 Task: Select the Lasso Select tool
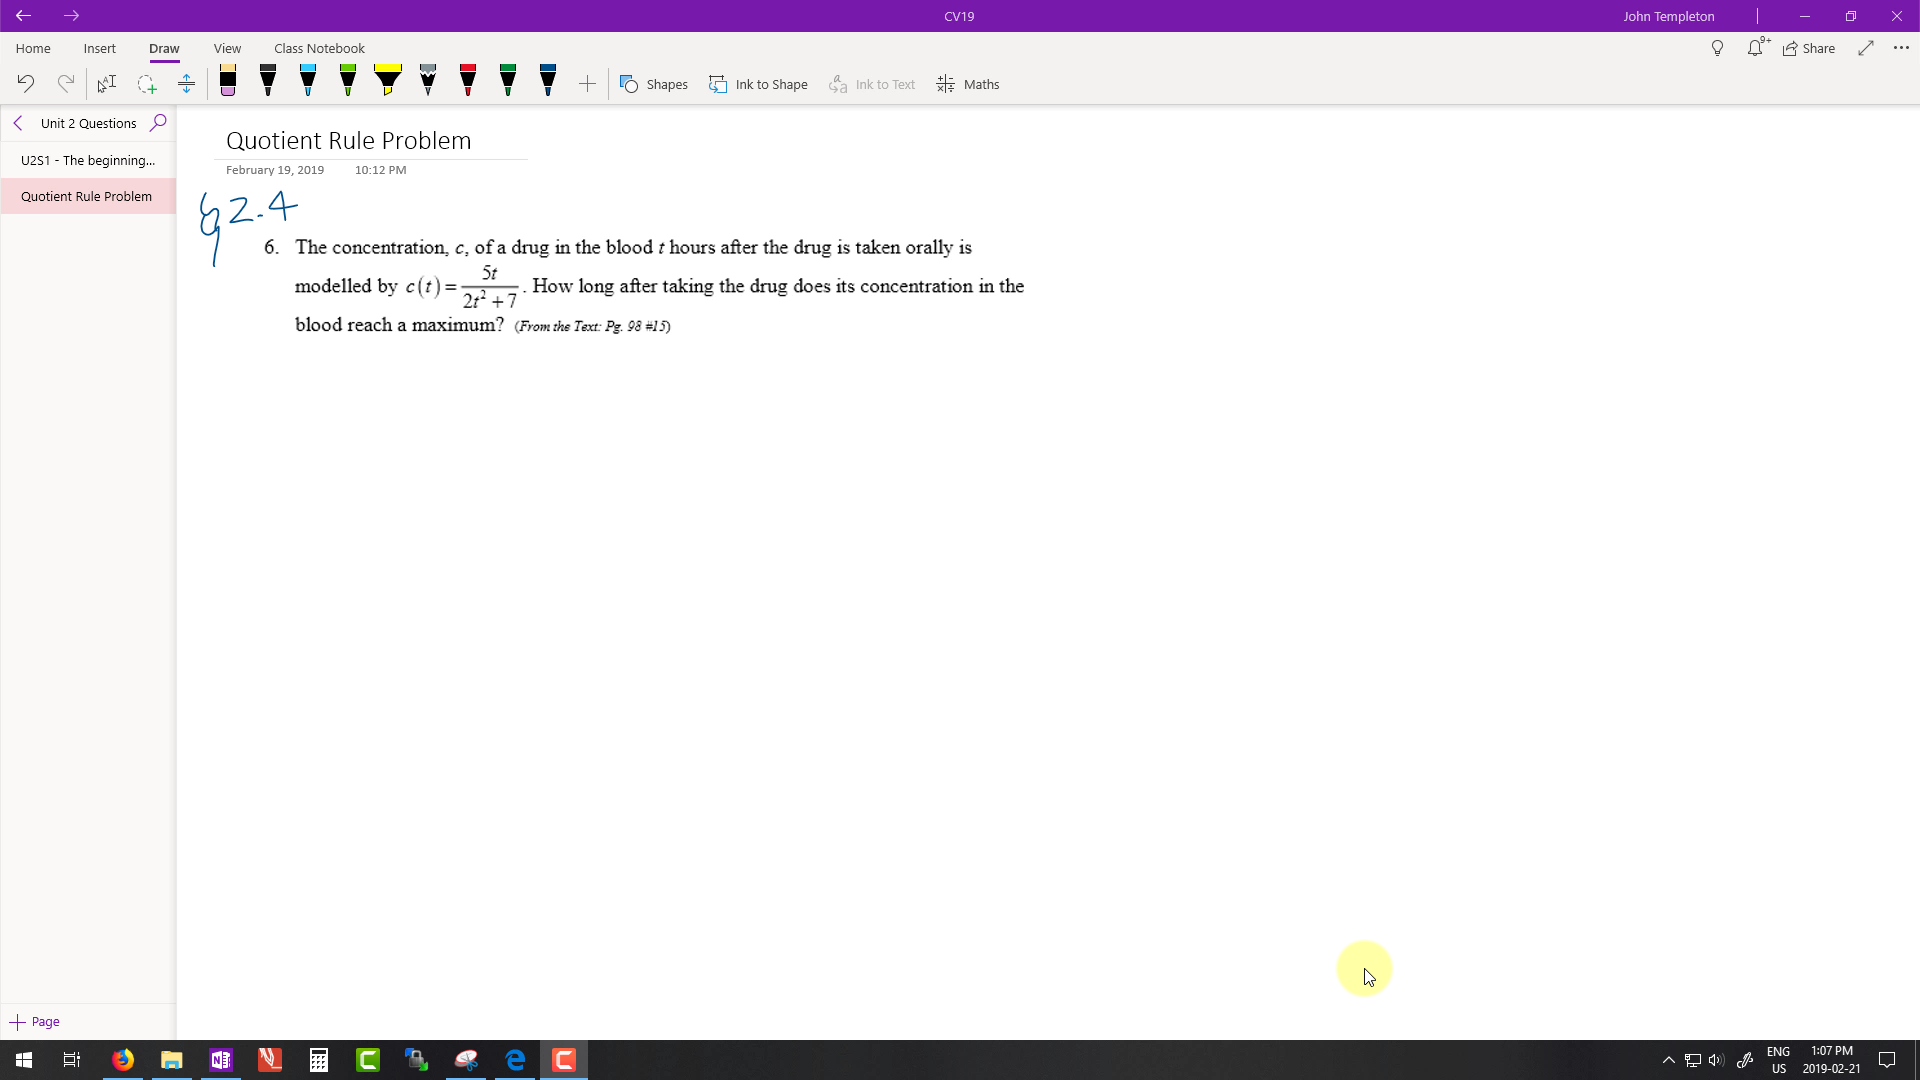click(147, 84)
